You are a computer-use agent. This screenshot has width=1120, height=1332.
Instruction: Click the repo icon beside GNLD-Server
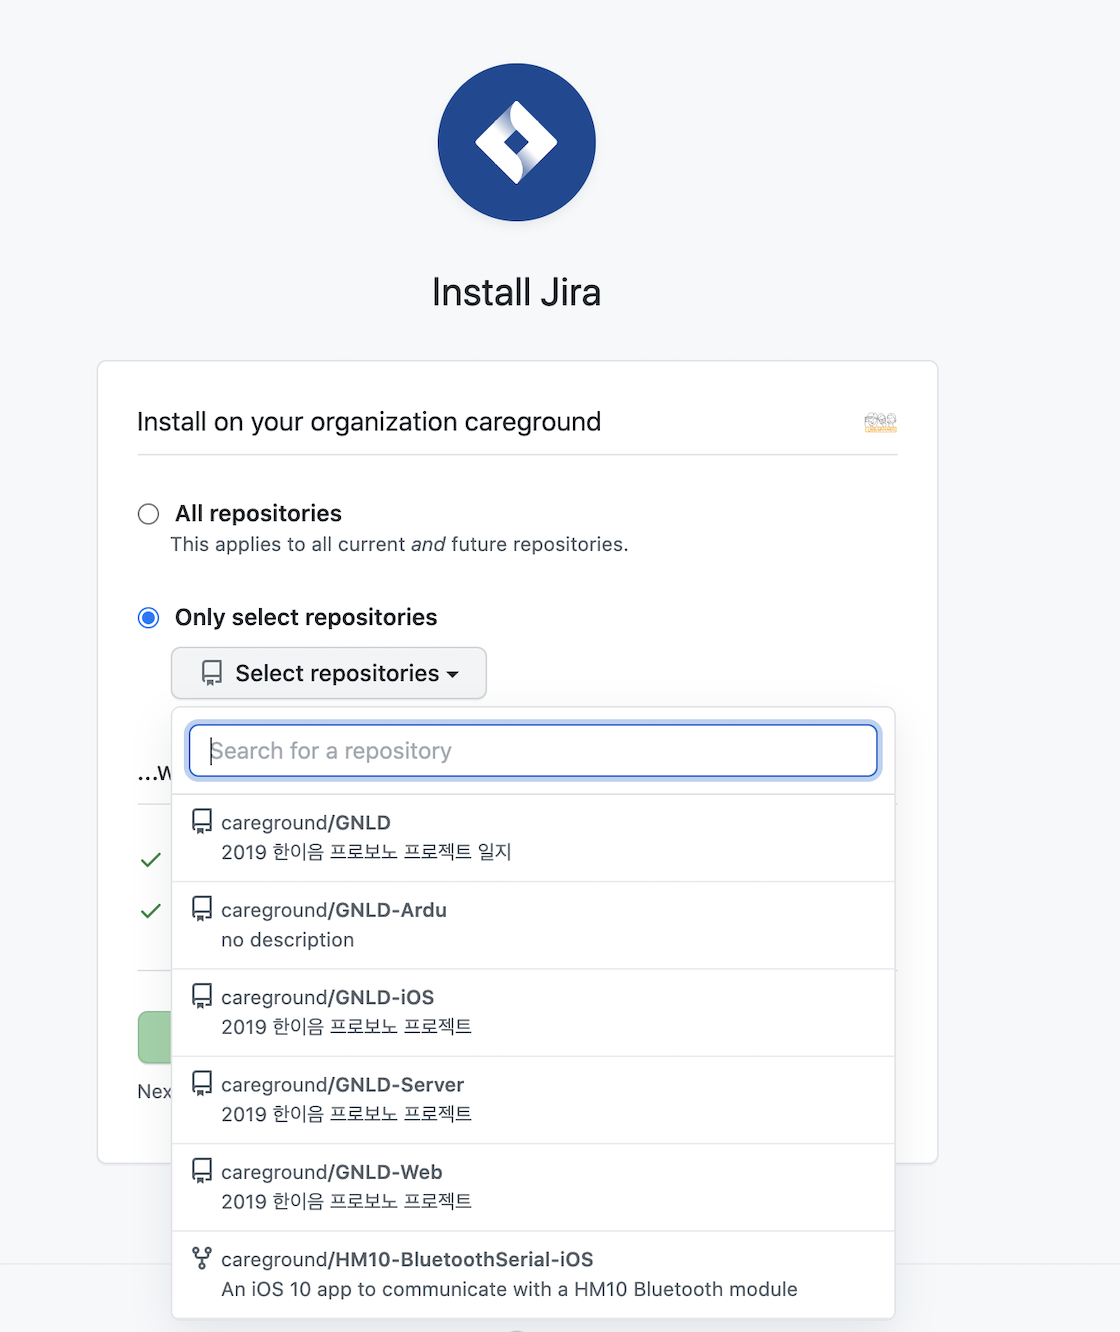tap(202, 1083)
